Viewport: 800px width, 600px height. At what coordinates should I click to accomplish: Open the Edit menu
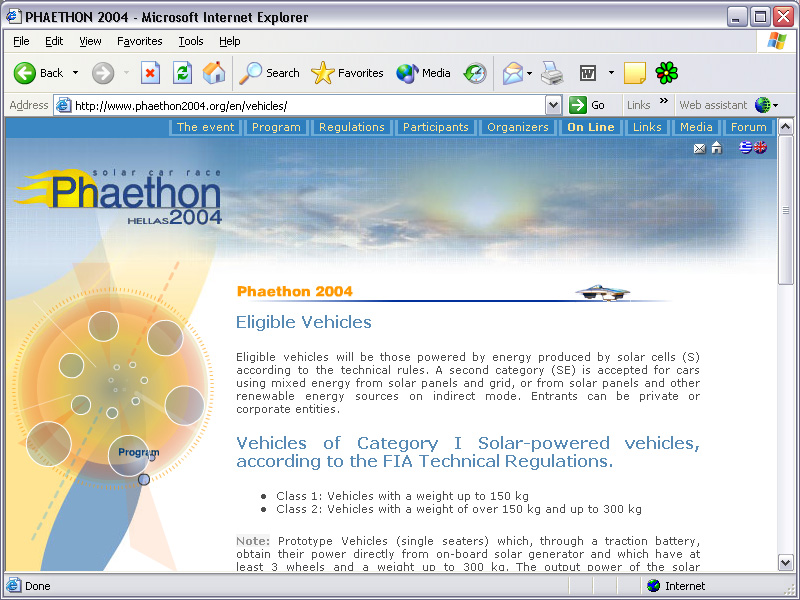(x=54, y=41)
